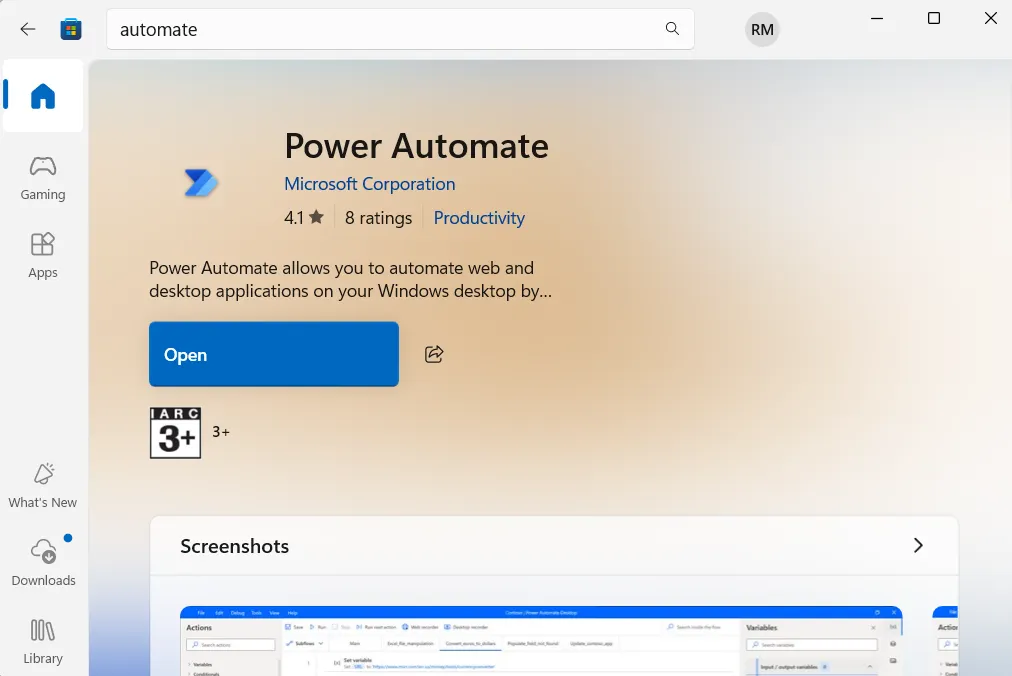1012x676 pixels.
Task: Open What's New in the sidebar
Action: pos(42,485)
